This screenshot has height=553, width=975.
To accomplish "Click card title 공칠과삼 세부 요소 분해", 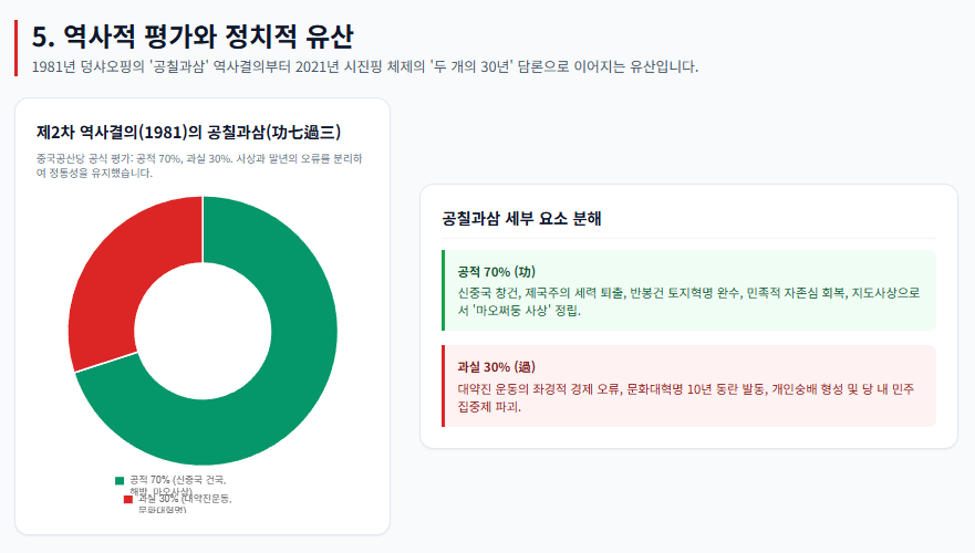I will pyautogui.click(x=521, y=218).
